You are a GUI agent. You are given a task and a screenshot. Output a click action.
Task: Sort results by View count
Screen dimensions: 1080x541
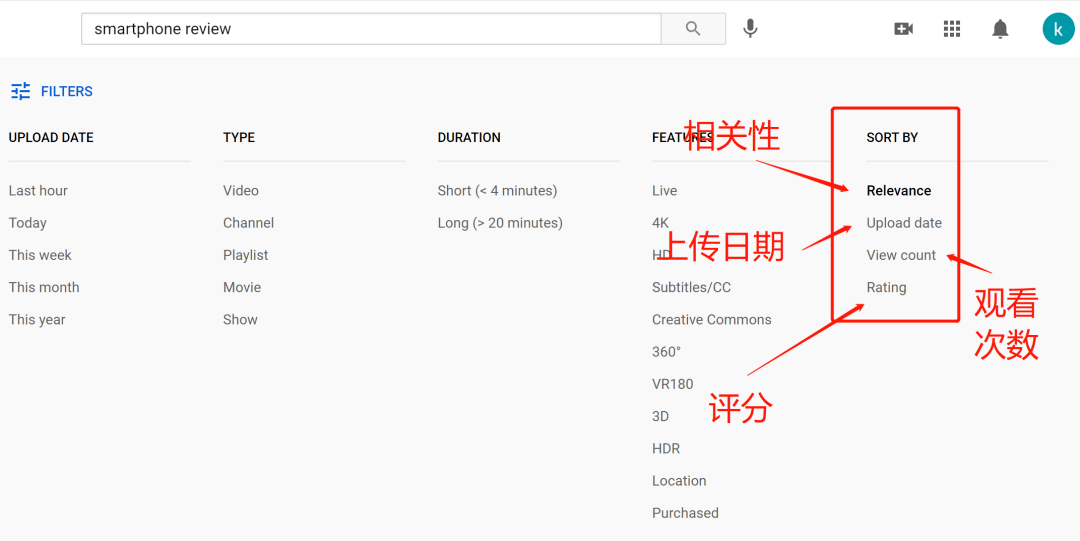901,255
